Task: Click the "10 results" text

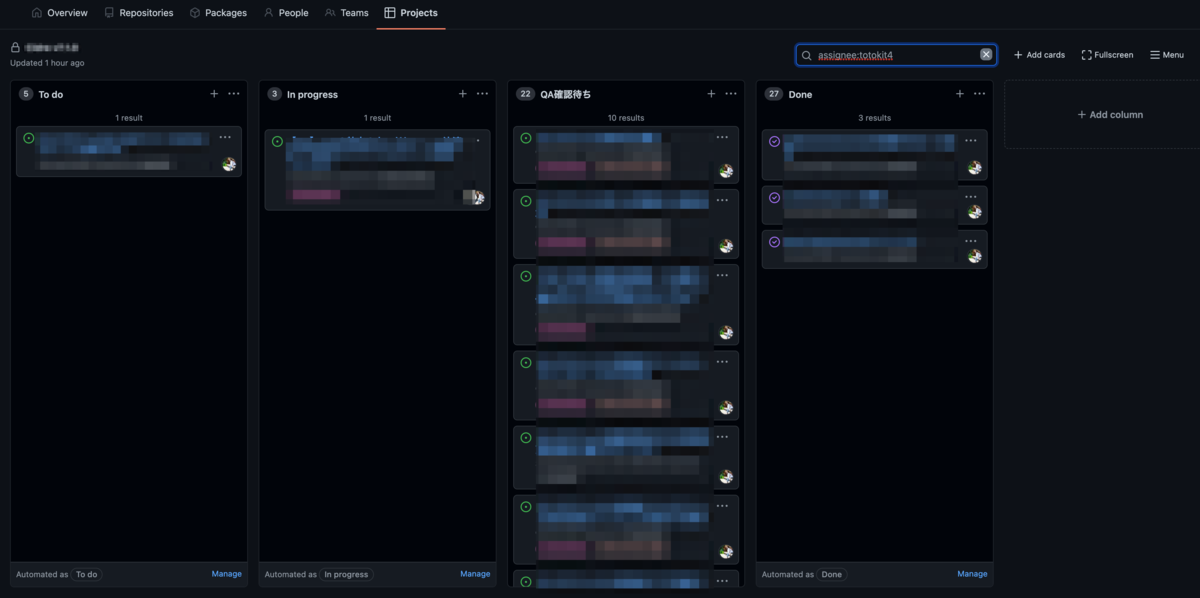Action: click(626, 118)
